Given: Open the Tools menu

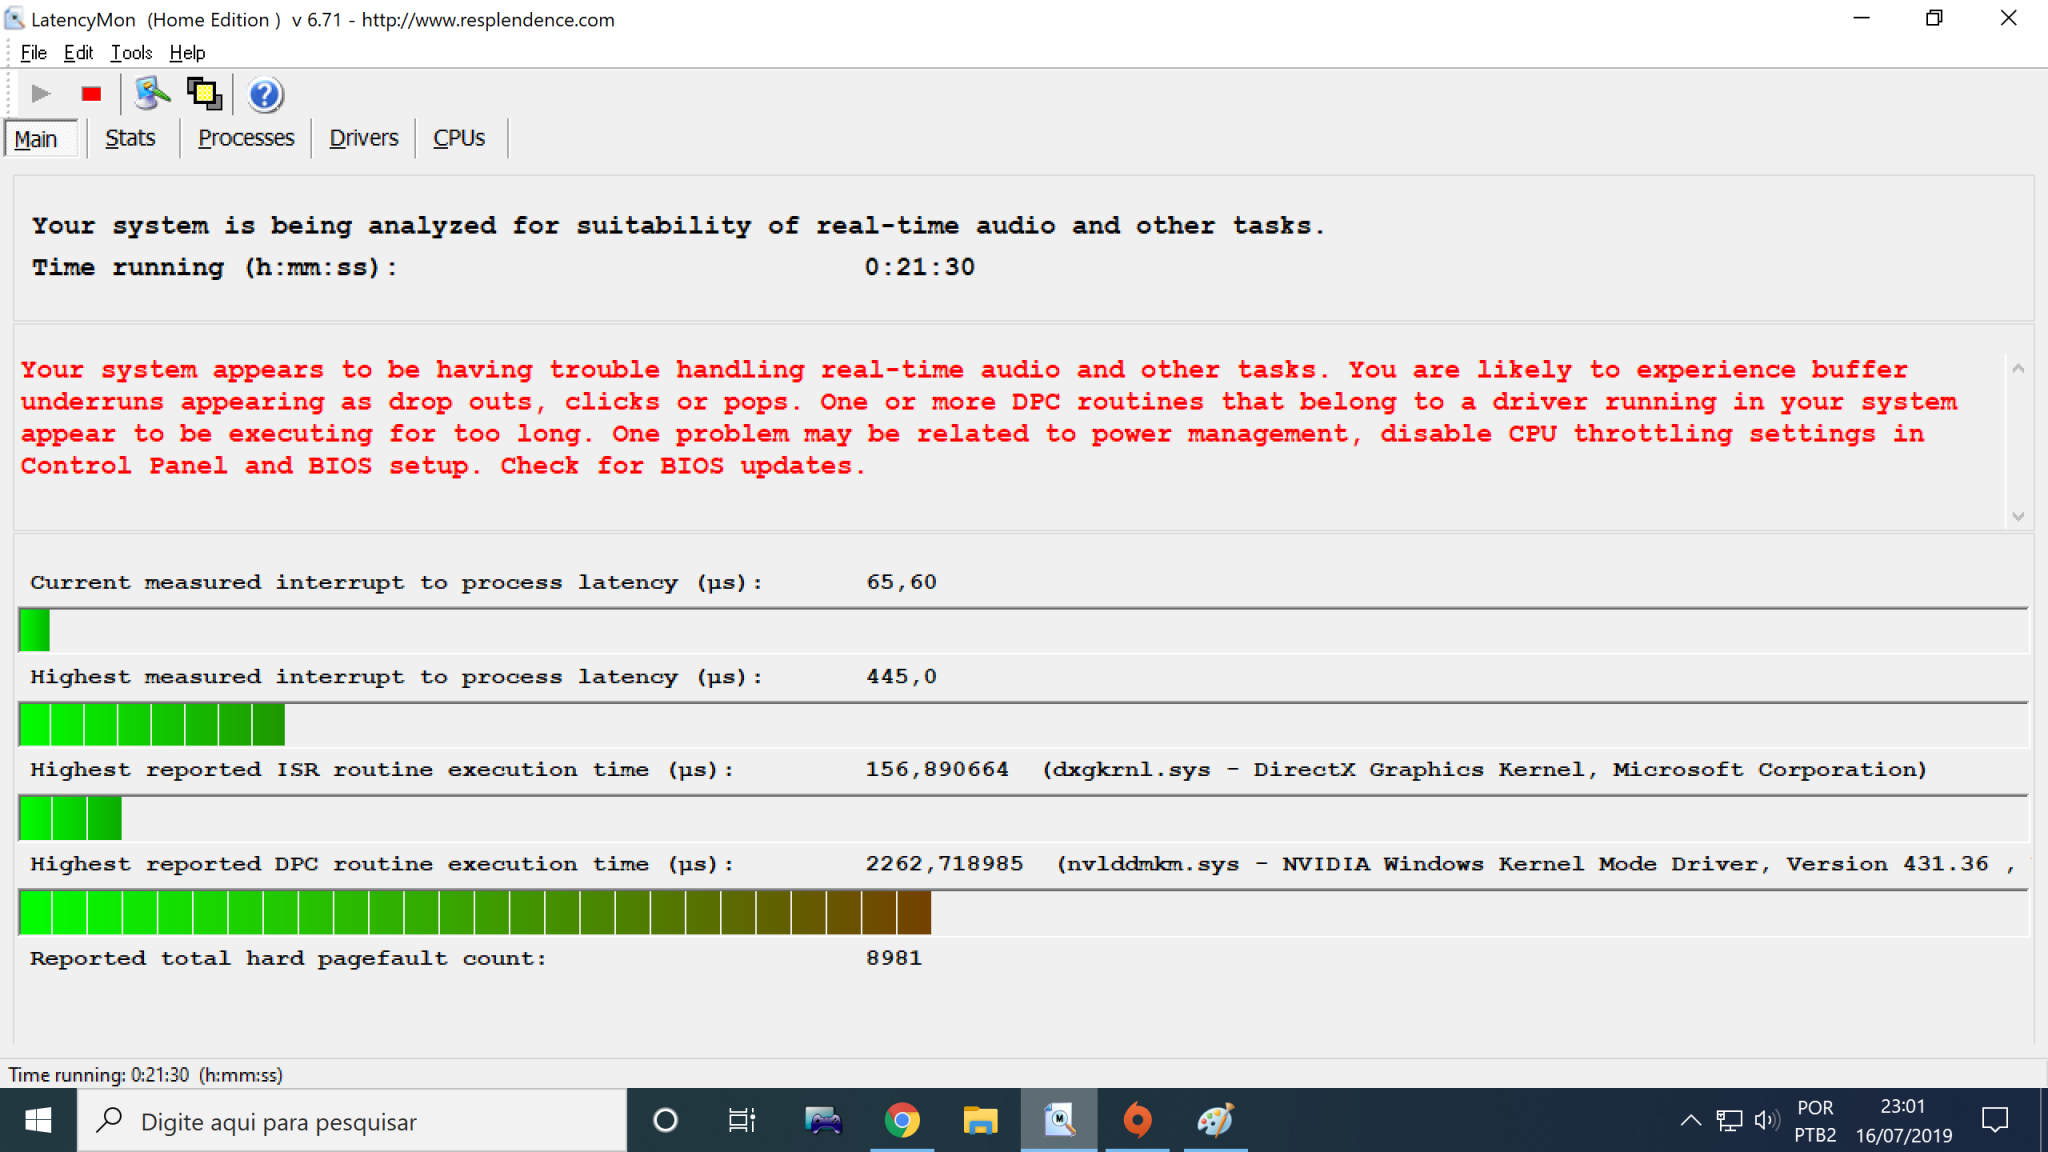Looking at the screenshot, I should pyautogui.click(x=131, y=53).
